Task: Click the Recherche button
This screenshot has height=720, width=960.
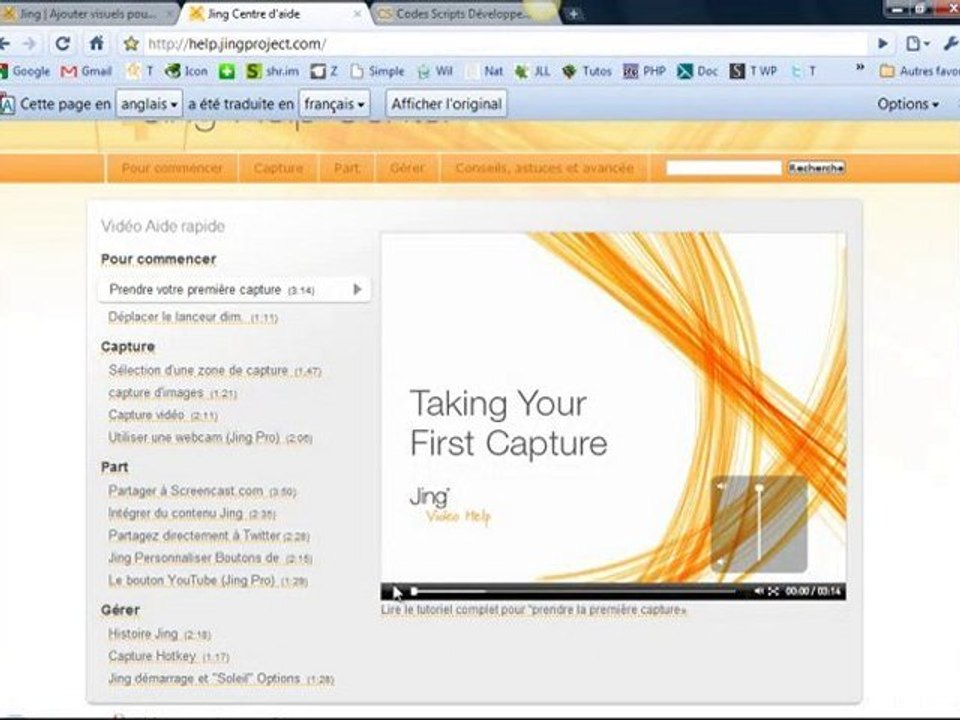Action: [x=817, y=168]
